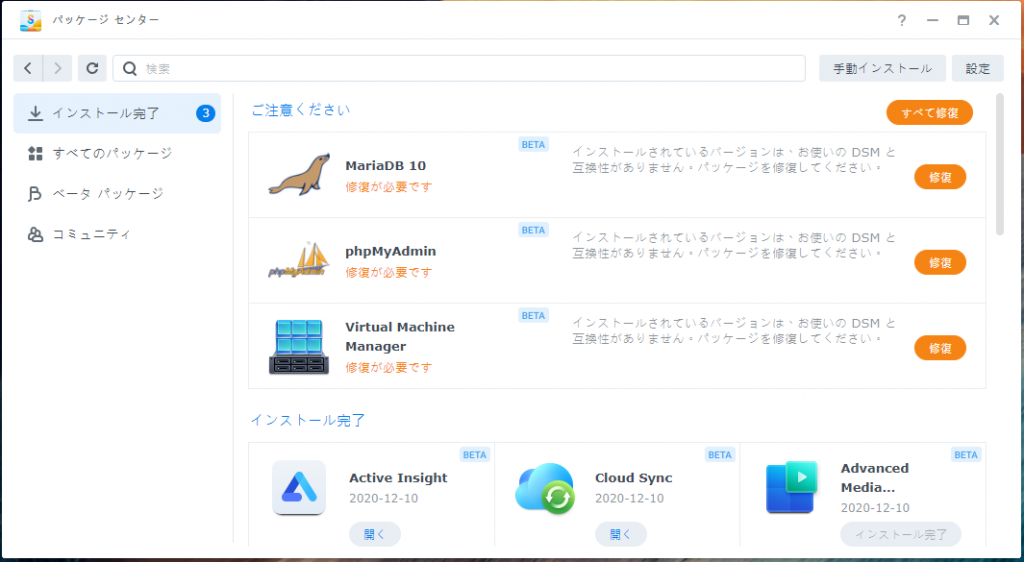1024x562 pixels.
Task: Click 修復が必要です under Virtual Machine Manager
Action: [389, 367]
